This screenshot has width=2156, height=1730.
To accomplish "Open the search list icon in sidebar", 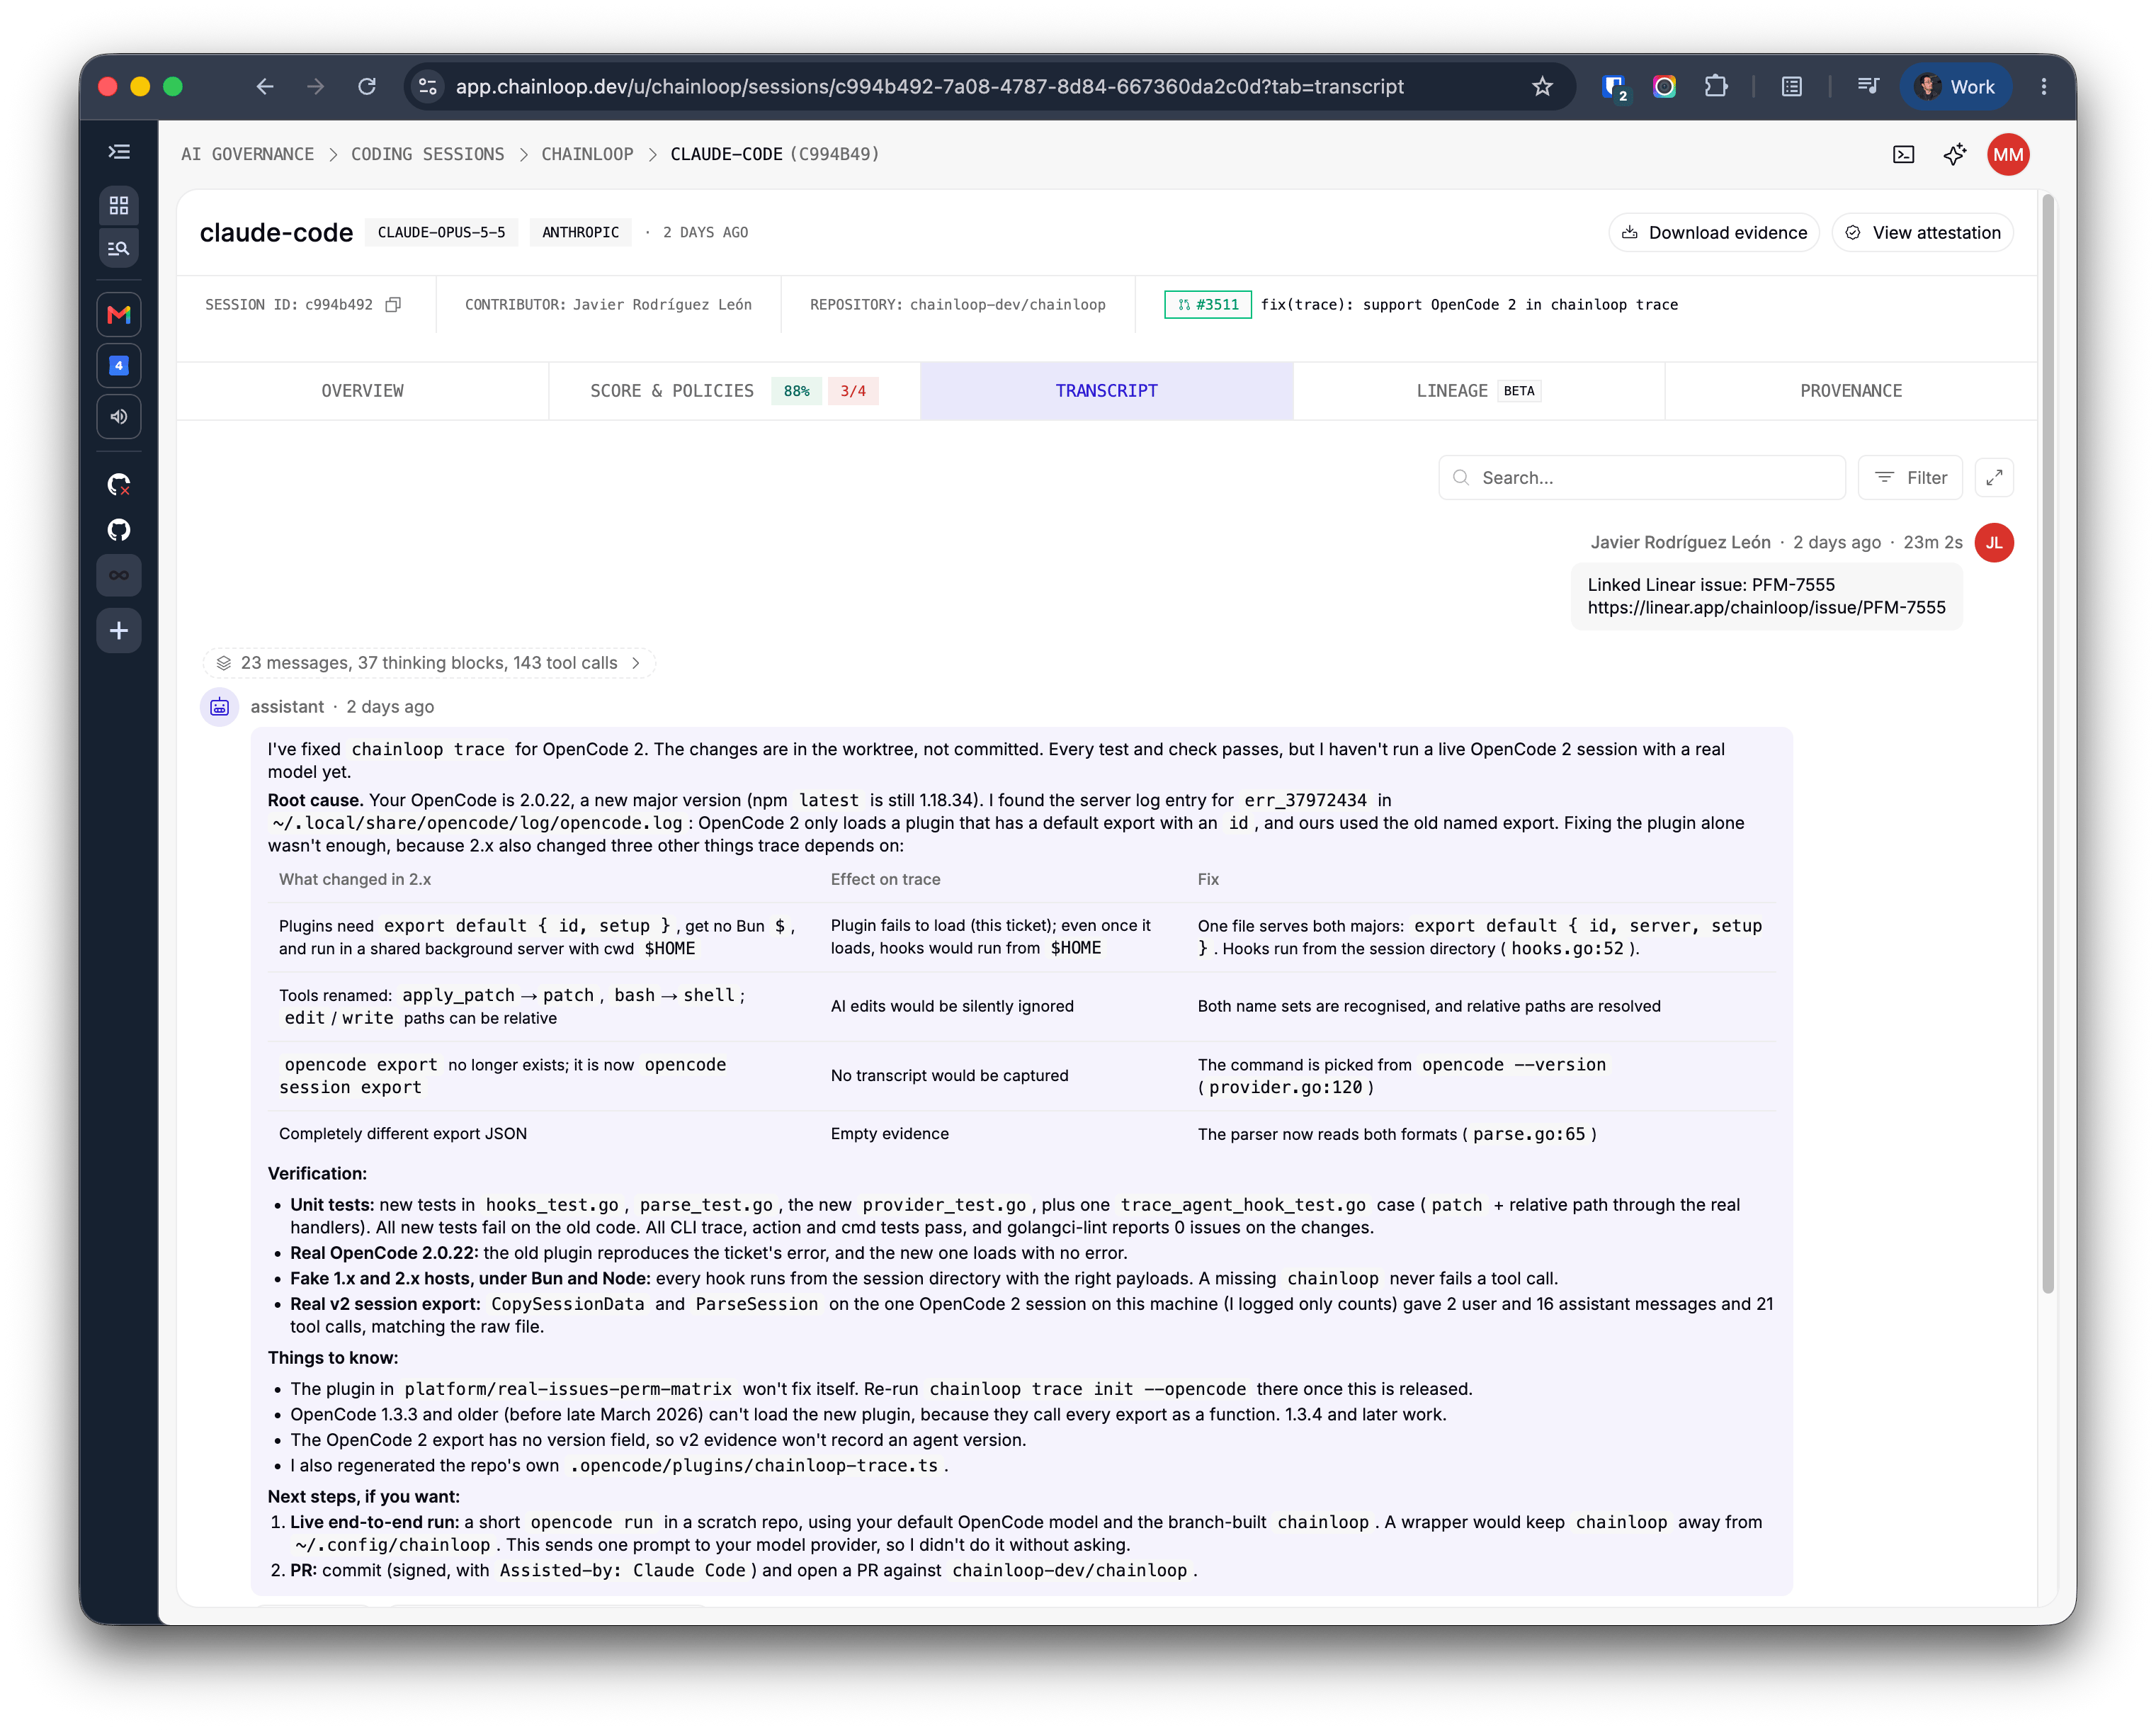I will (x=119, y=248).
